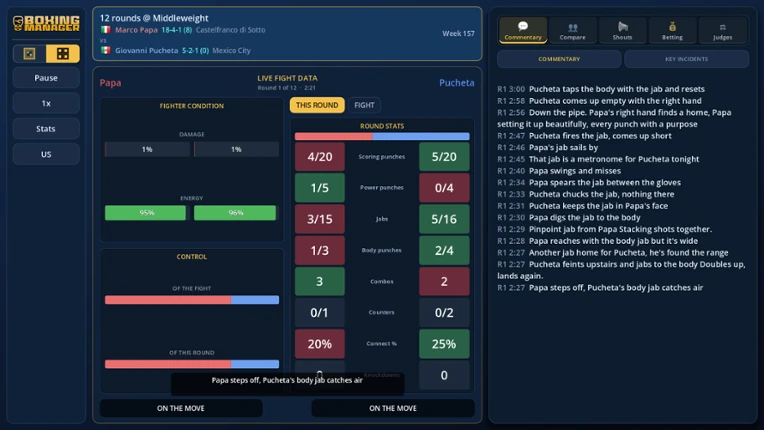
Task: Open the Judges tab
Action: [722, 30]
